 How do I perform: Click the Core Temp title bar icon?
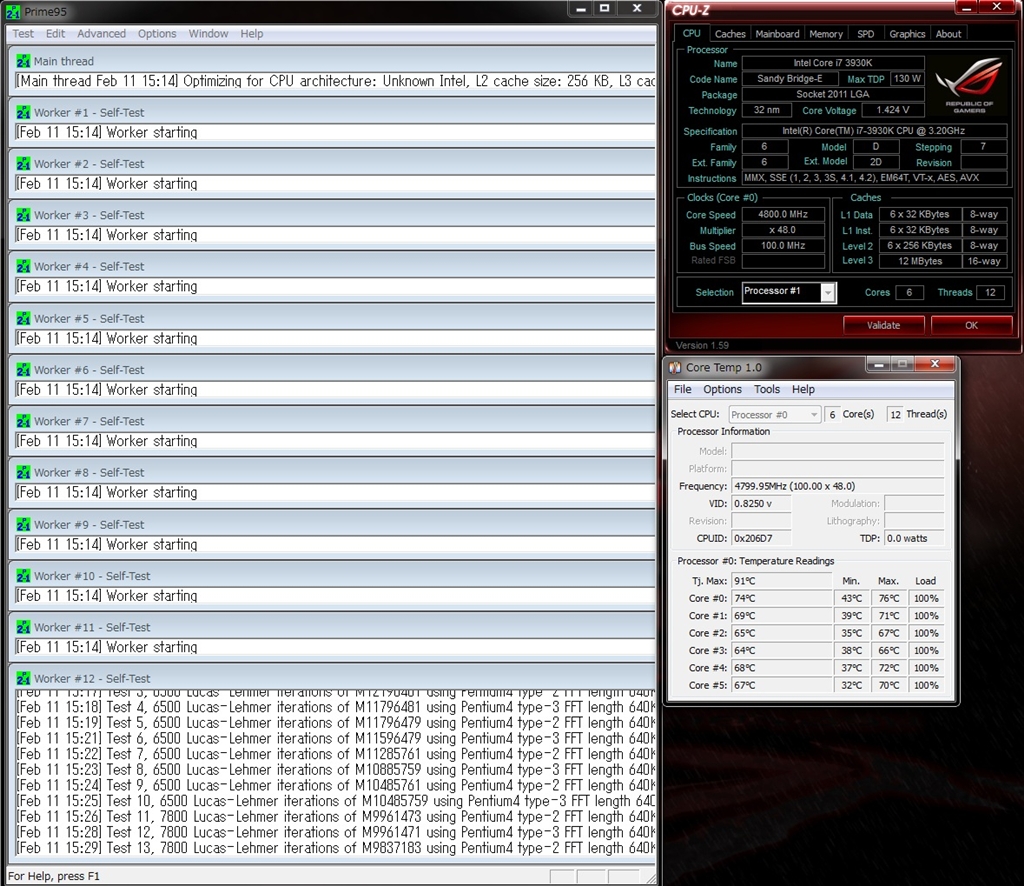click(676, 368)
